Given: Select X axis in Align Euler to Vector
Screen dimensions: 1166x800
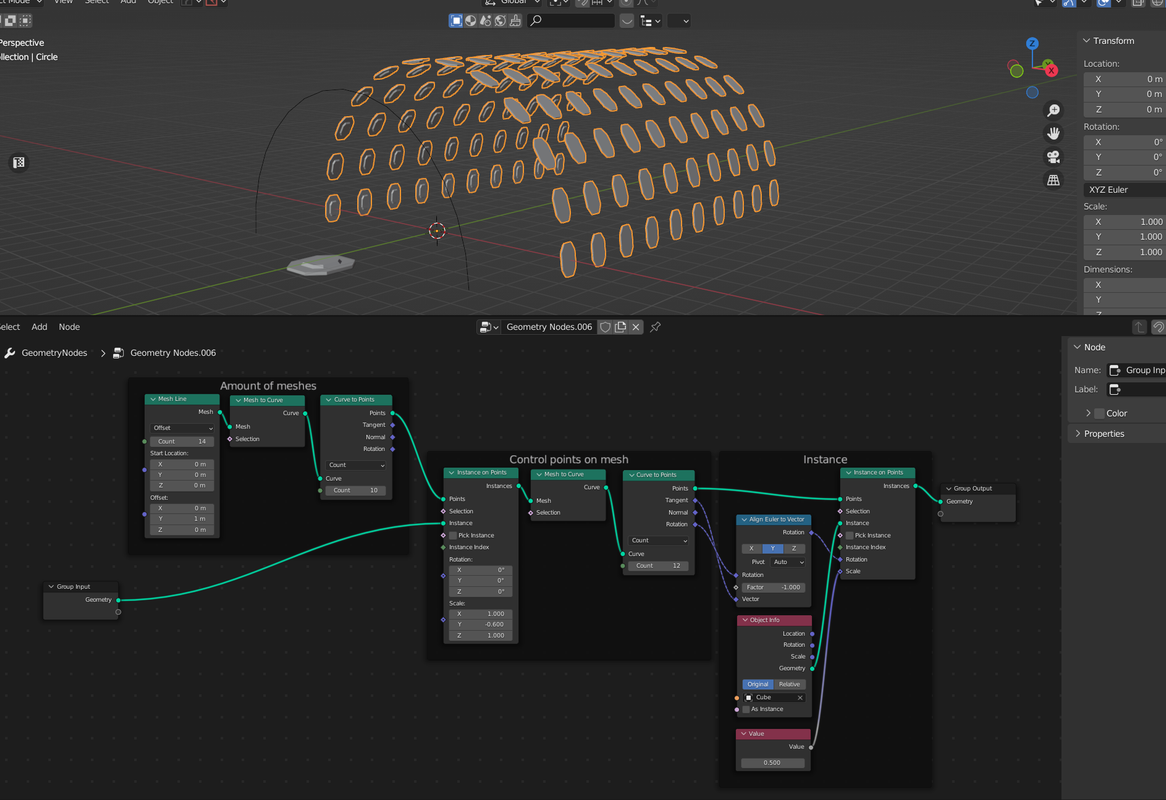Looking at the screenshot, I should point(751,549).
